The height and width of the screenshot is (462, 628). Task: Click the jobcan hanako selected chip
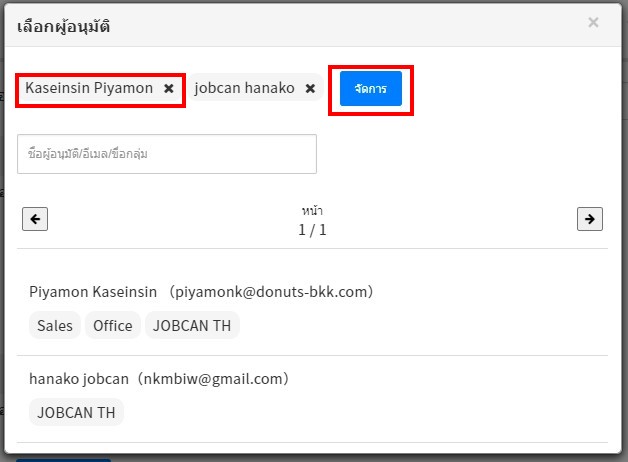[x=244, y=88]
